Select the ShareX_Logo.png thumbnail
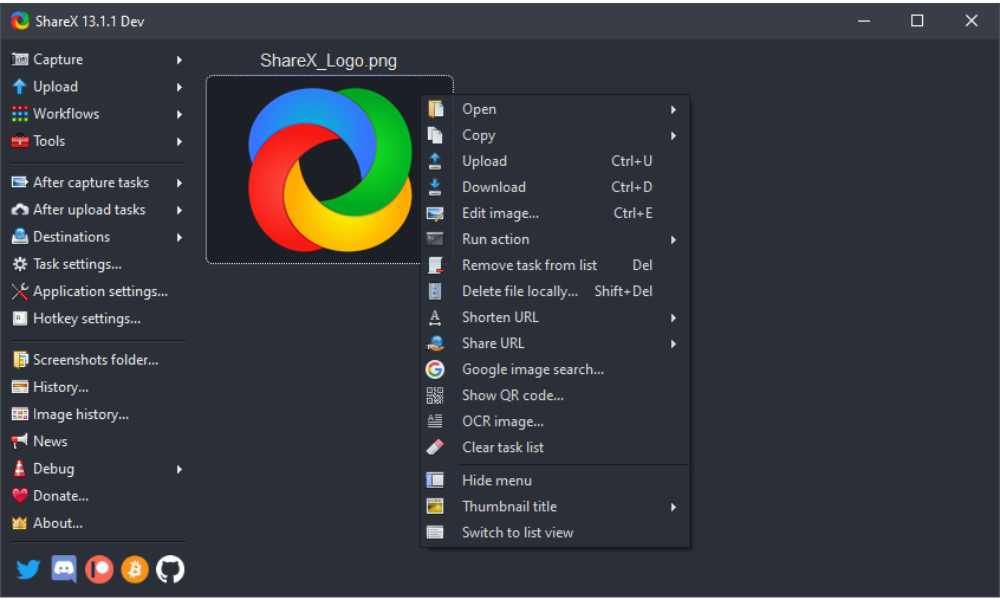Viewport: 1000px width, 600px height. point(329,170)
